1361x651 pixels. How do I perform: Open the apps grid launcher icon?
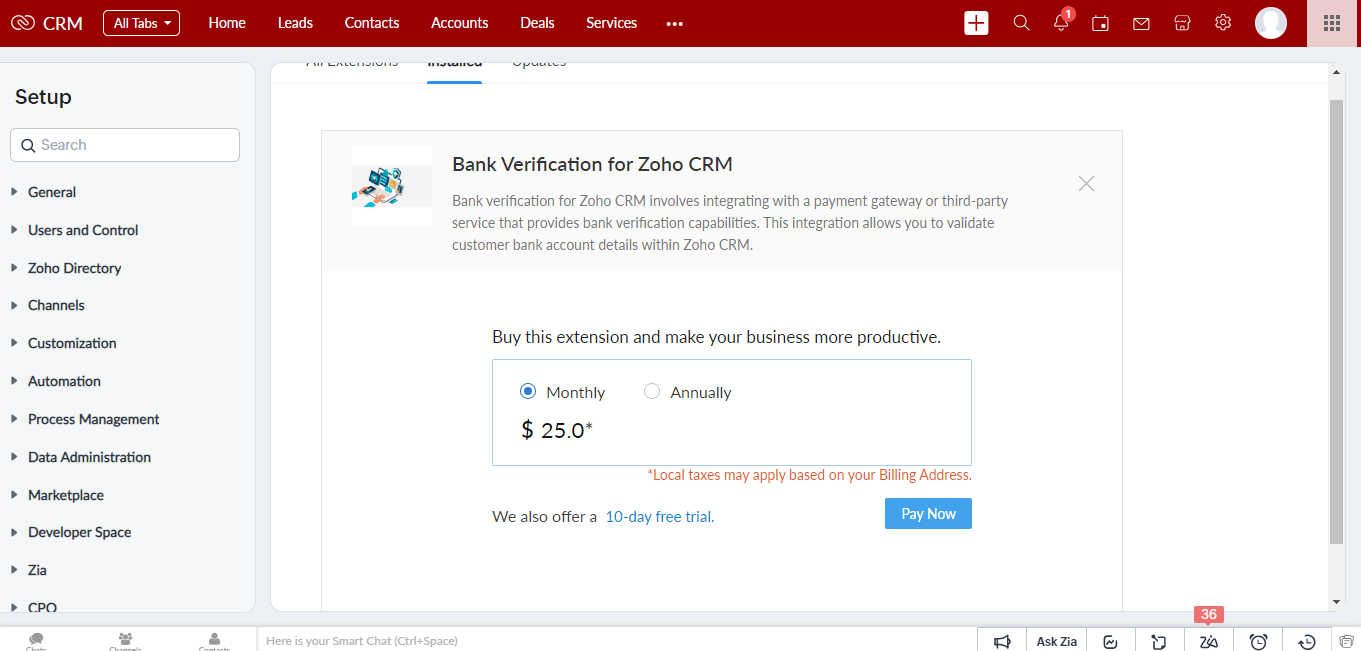1331,23
